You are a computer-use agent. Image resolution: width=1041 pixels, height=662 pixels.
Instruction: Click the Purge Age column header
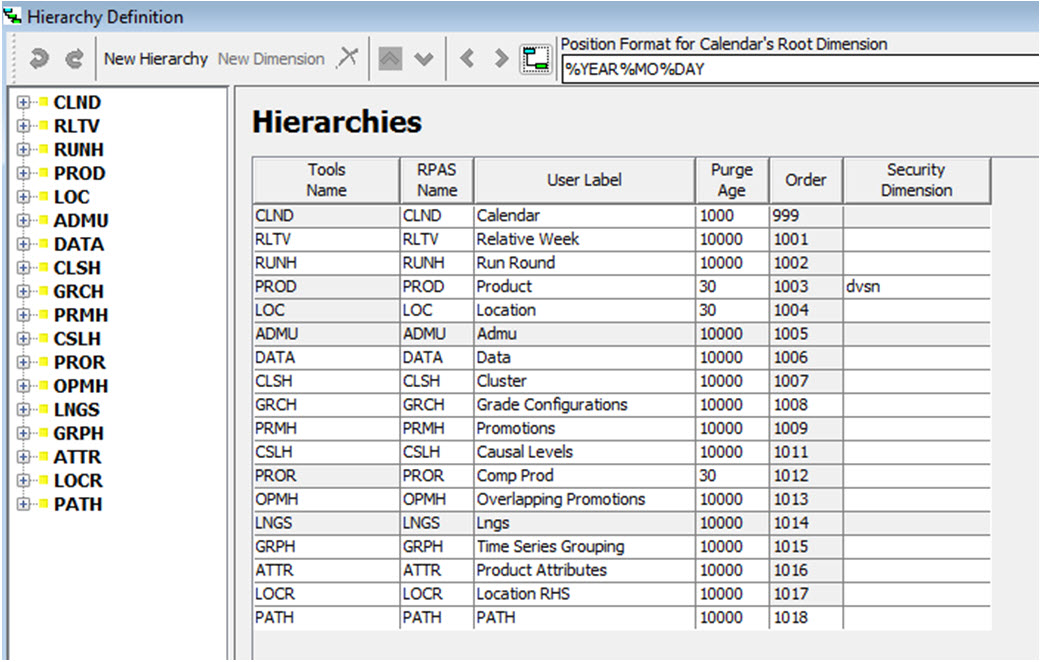point(732,180)
